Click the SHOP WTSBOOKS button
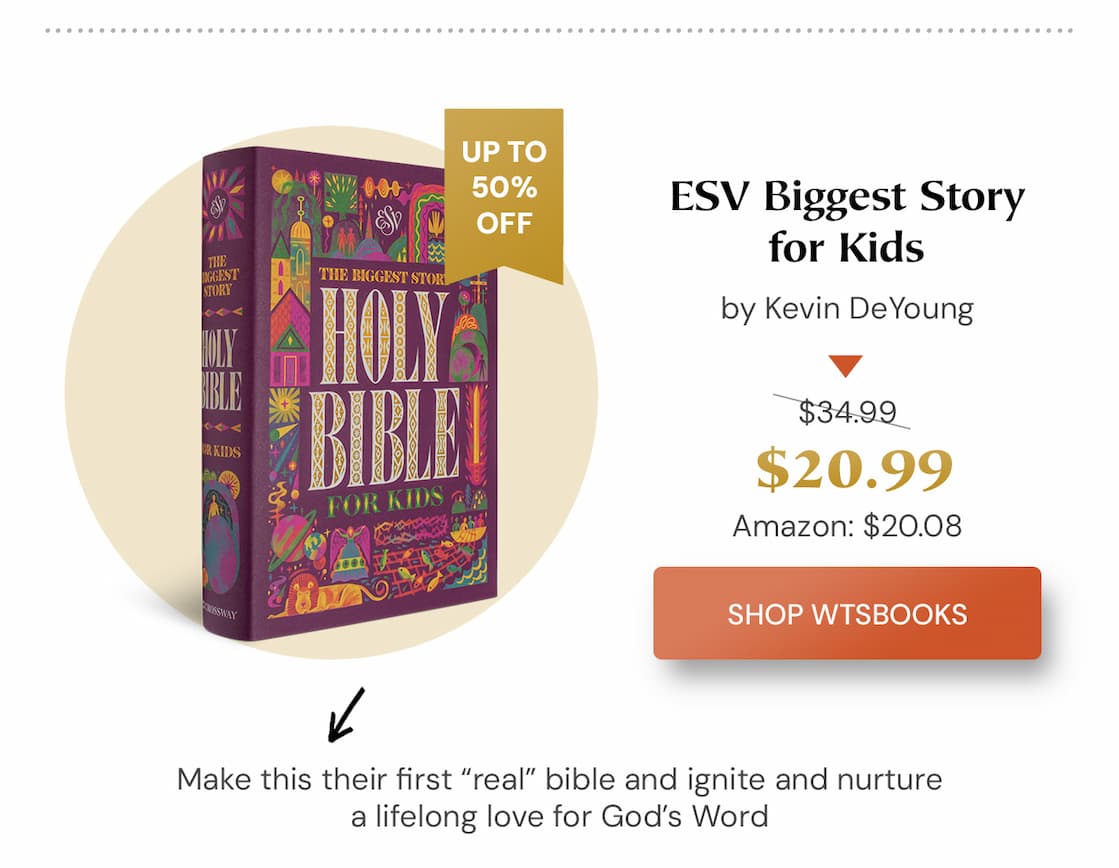1119x868 pixels. tap(846, 614)
